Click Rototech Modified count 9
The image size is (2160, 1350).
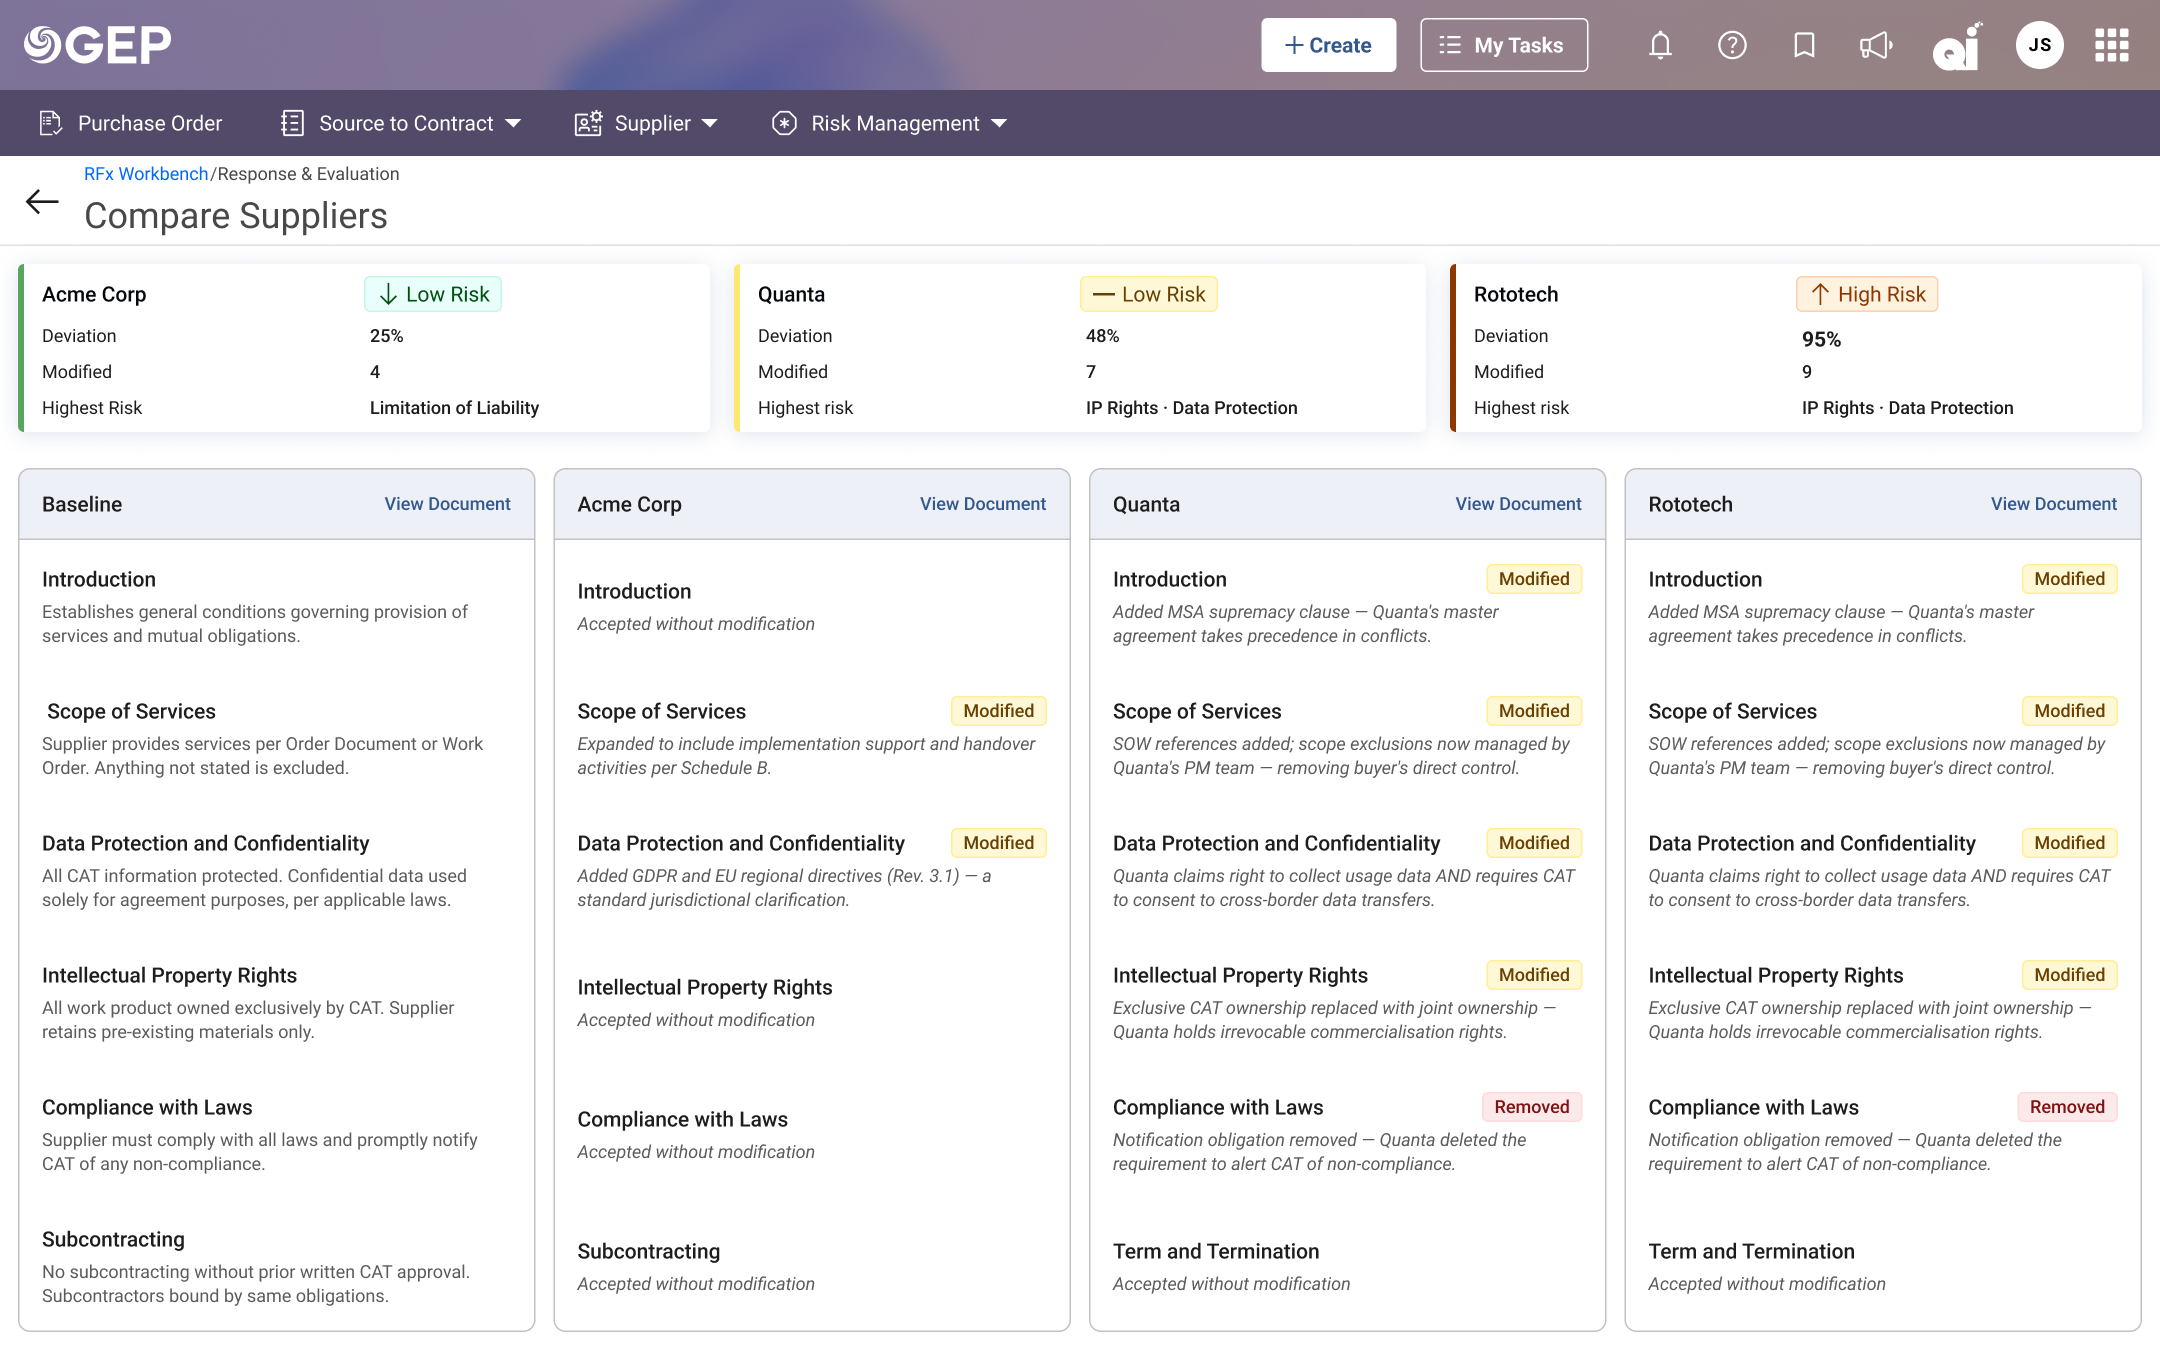point(1807,372)
